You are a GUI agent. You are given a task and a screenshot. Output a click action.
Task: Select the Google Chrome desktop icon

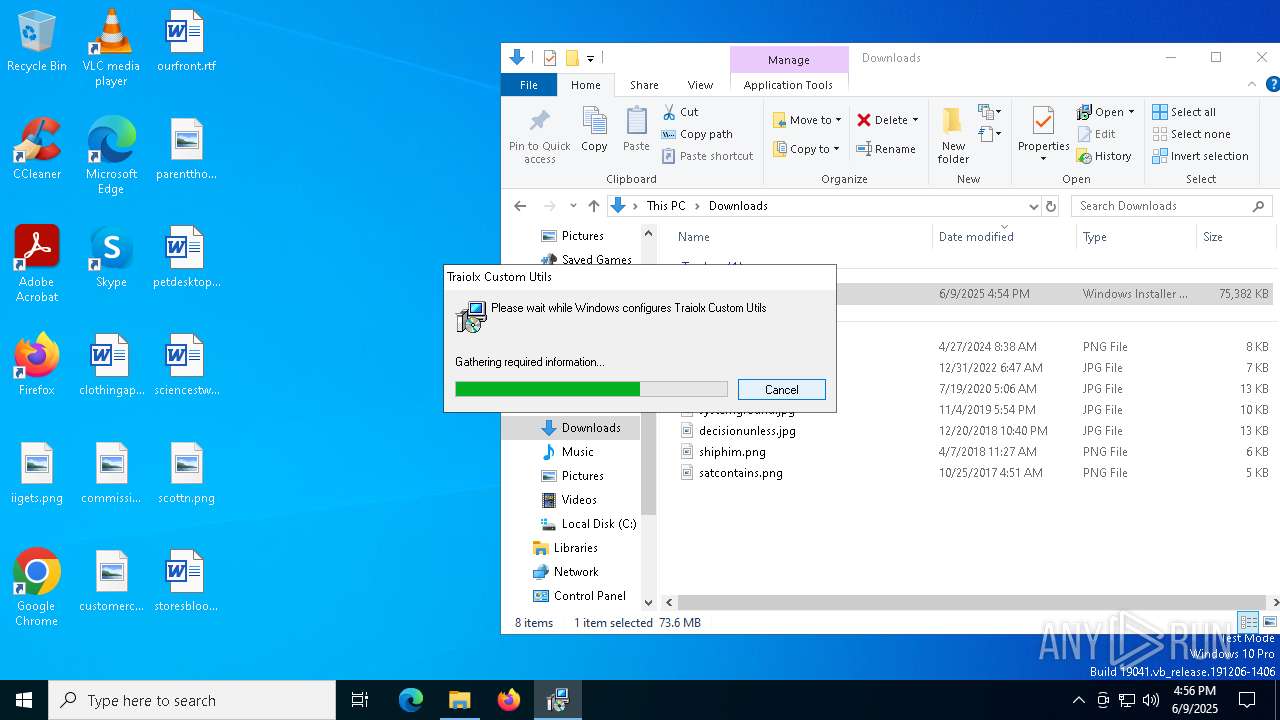click(x=36, y=588)
